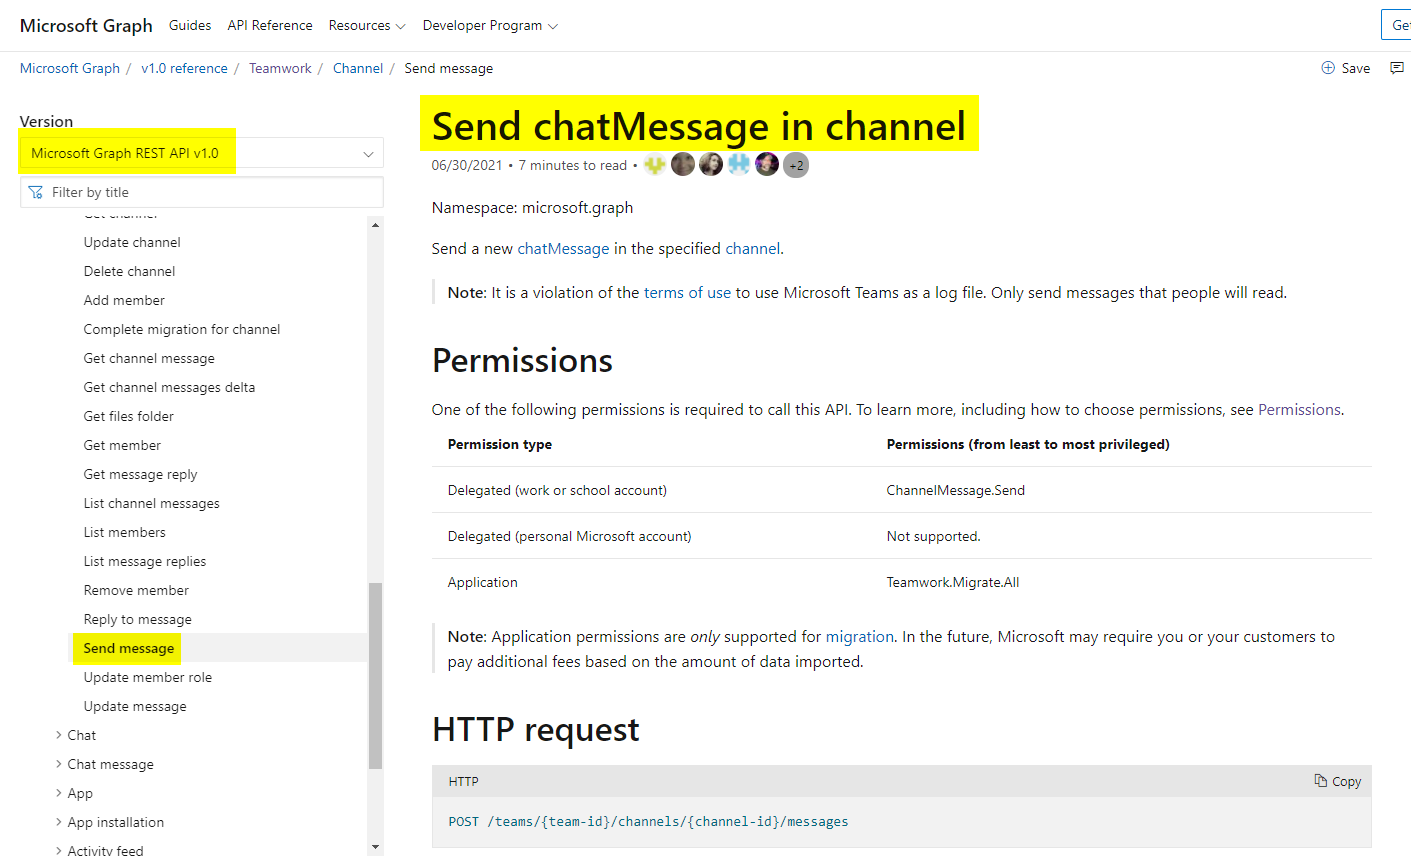The height and width of the screenshot is (862, 1411).
Task: Select Reply to message in sidebar
Action: pos(137,619)
